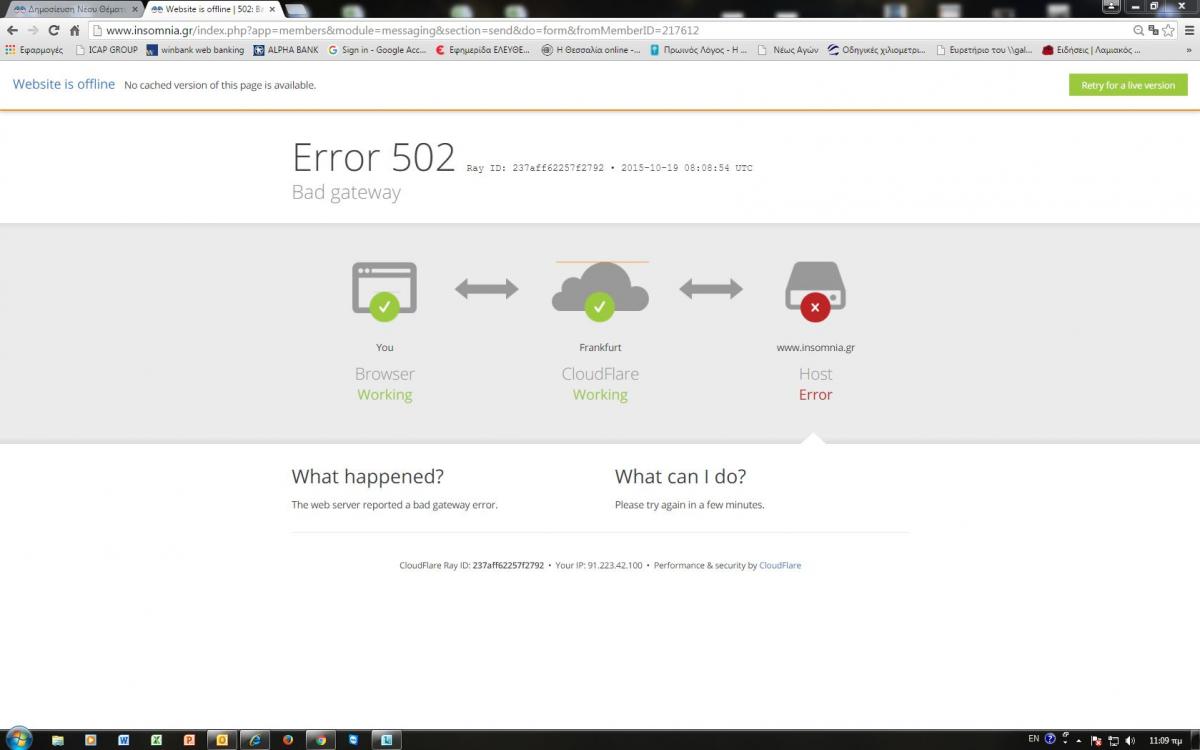Launch the media player taskbar icon
The height and width of the screenshot is (750, 1200).
(x=91, y=740)
